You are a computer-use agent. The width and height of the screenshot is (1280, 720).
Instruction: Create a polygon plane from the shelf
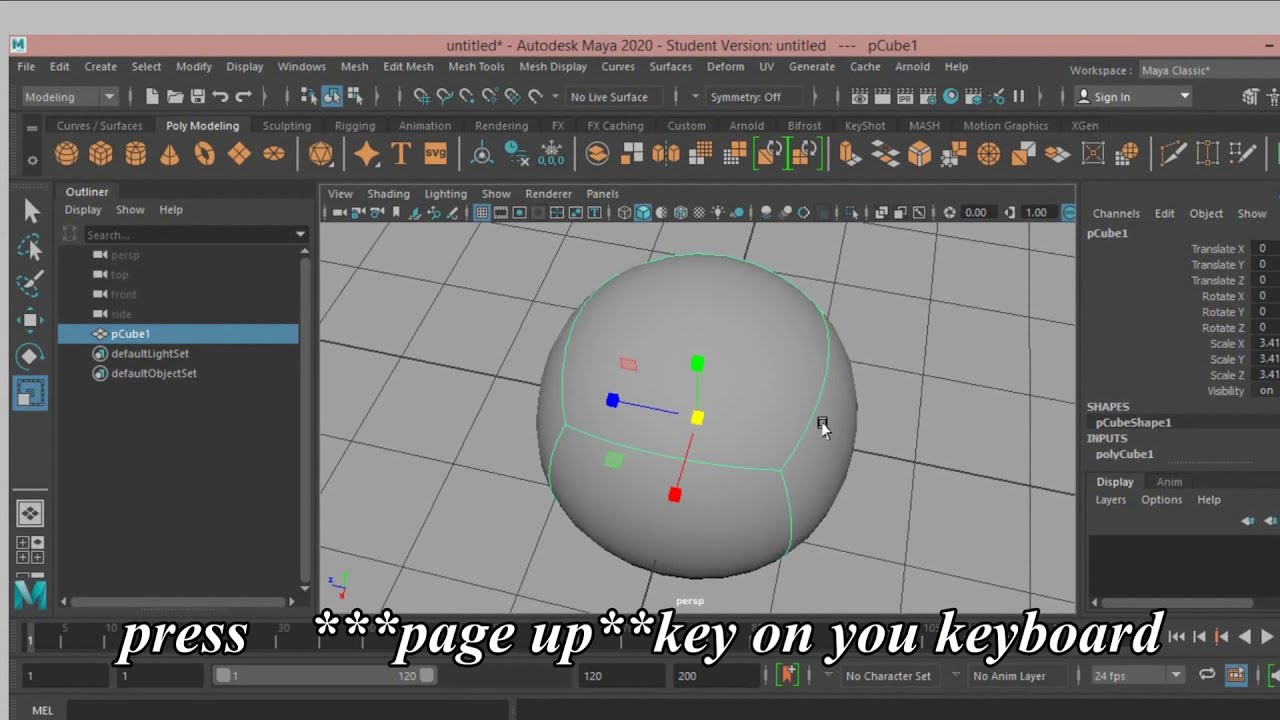click(x=239, y=154)
